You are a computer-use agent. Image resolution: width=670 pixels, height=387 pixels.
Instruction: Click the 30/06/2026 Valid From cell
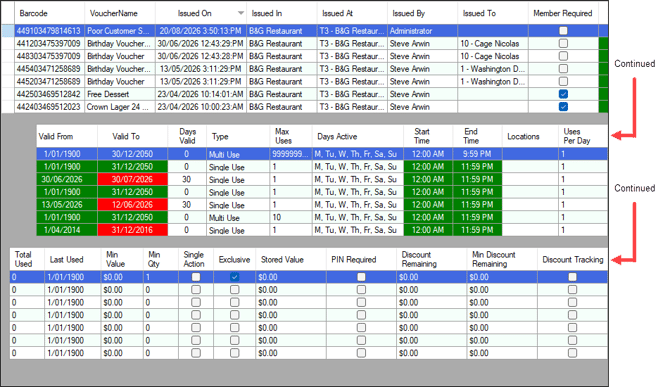pos(67,179)
